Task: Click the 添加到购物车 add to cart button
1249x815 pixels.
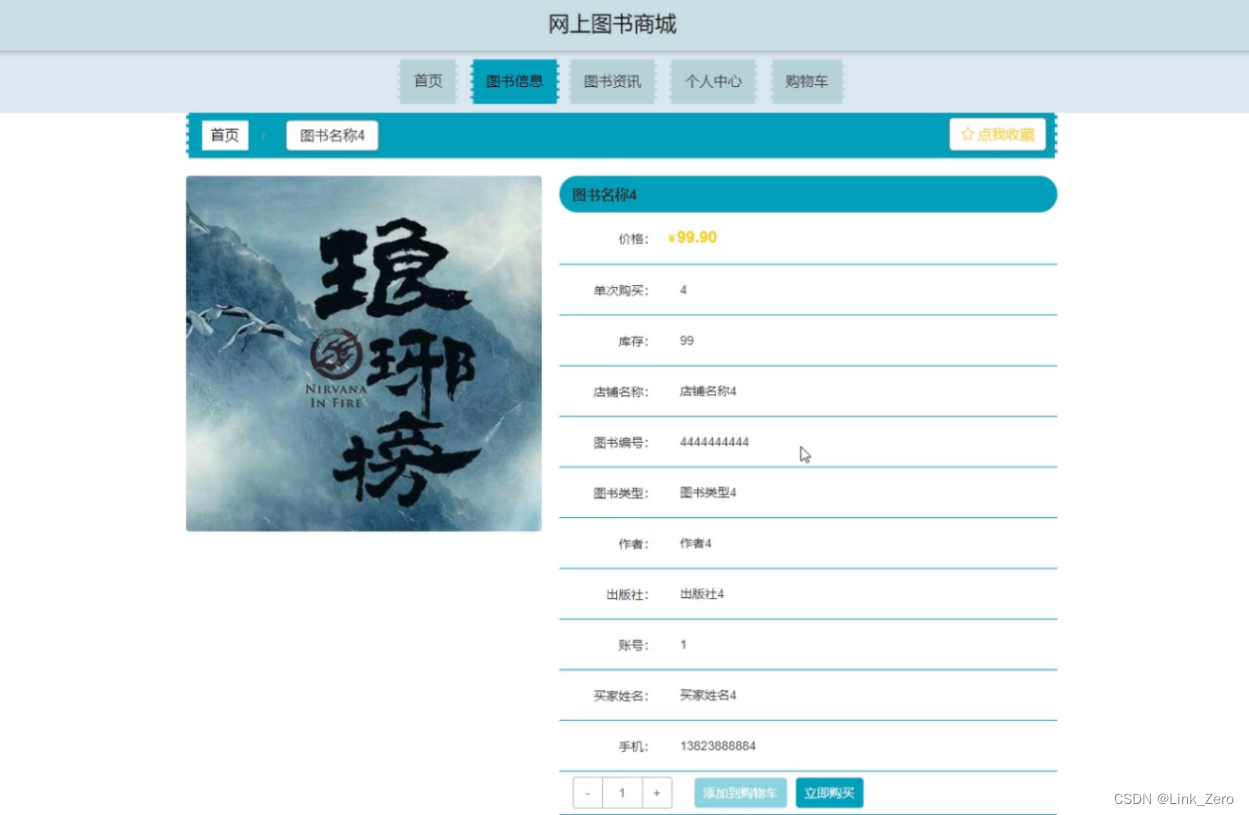Action: (740, 792)
